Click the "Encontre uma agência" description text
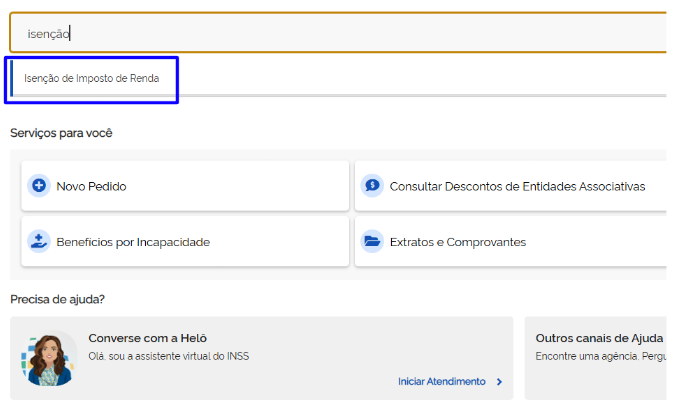 600,356
